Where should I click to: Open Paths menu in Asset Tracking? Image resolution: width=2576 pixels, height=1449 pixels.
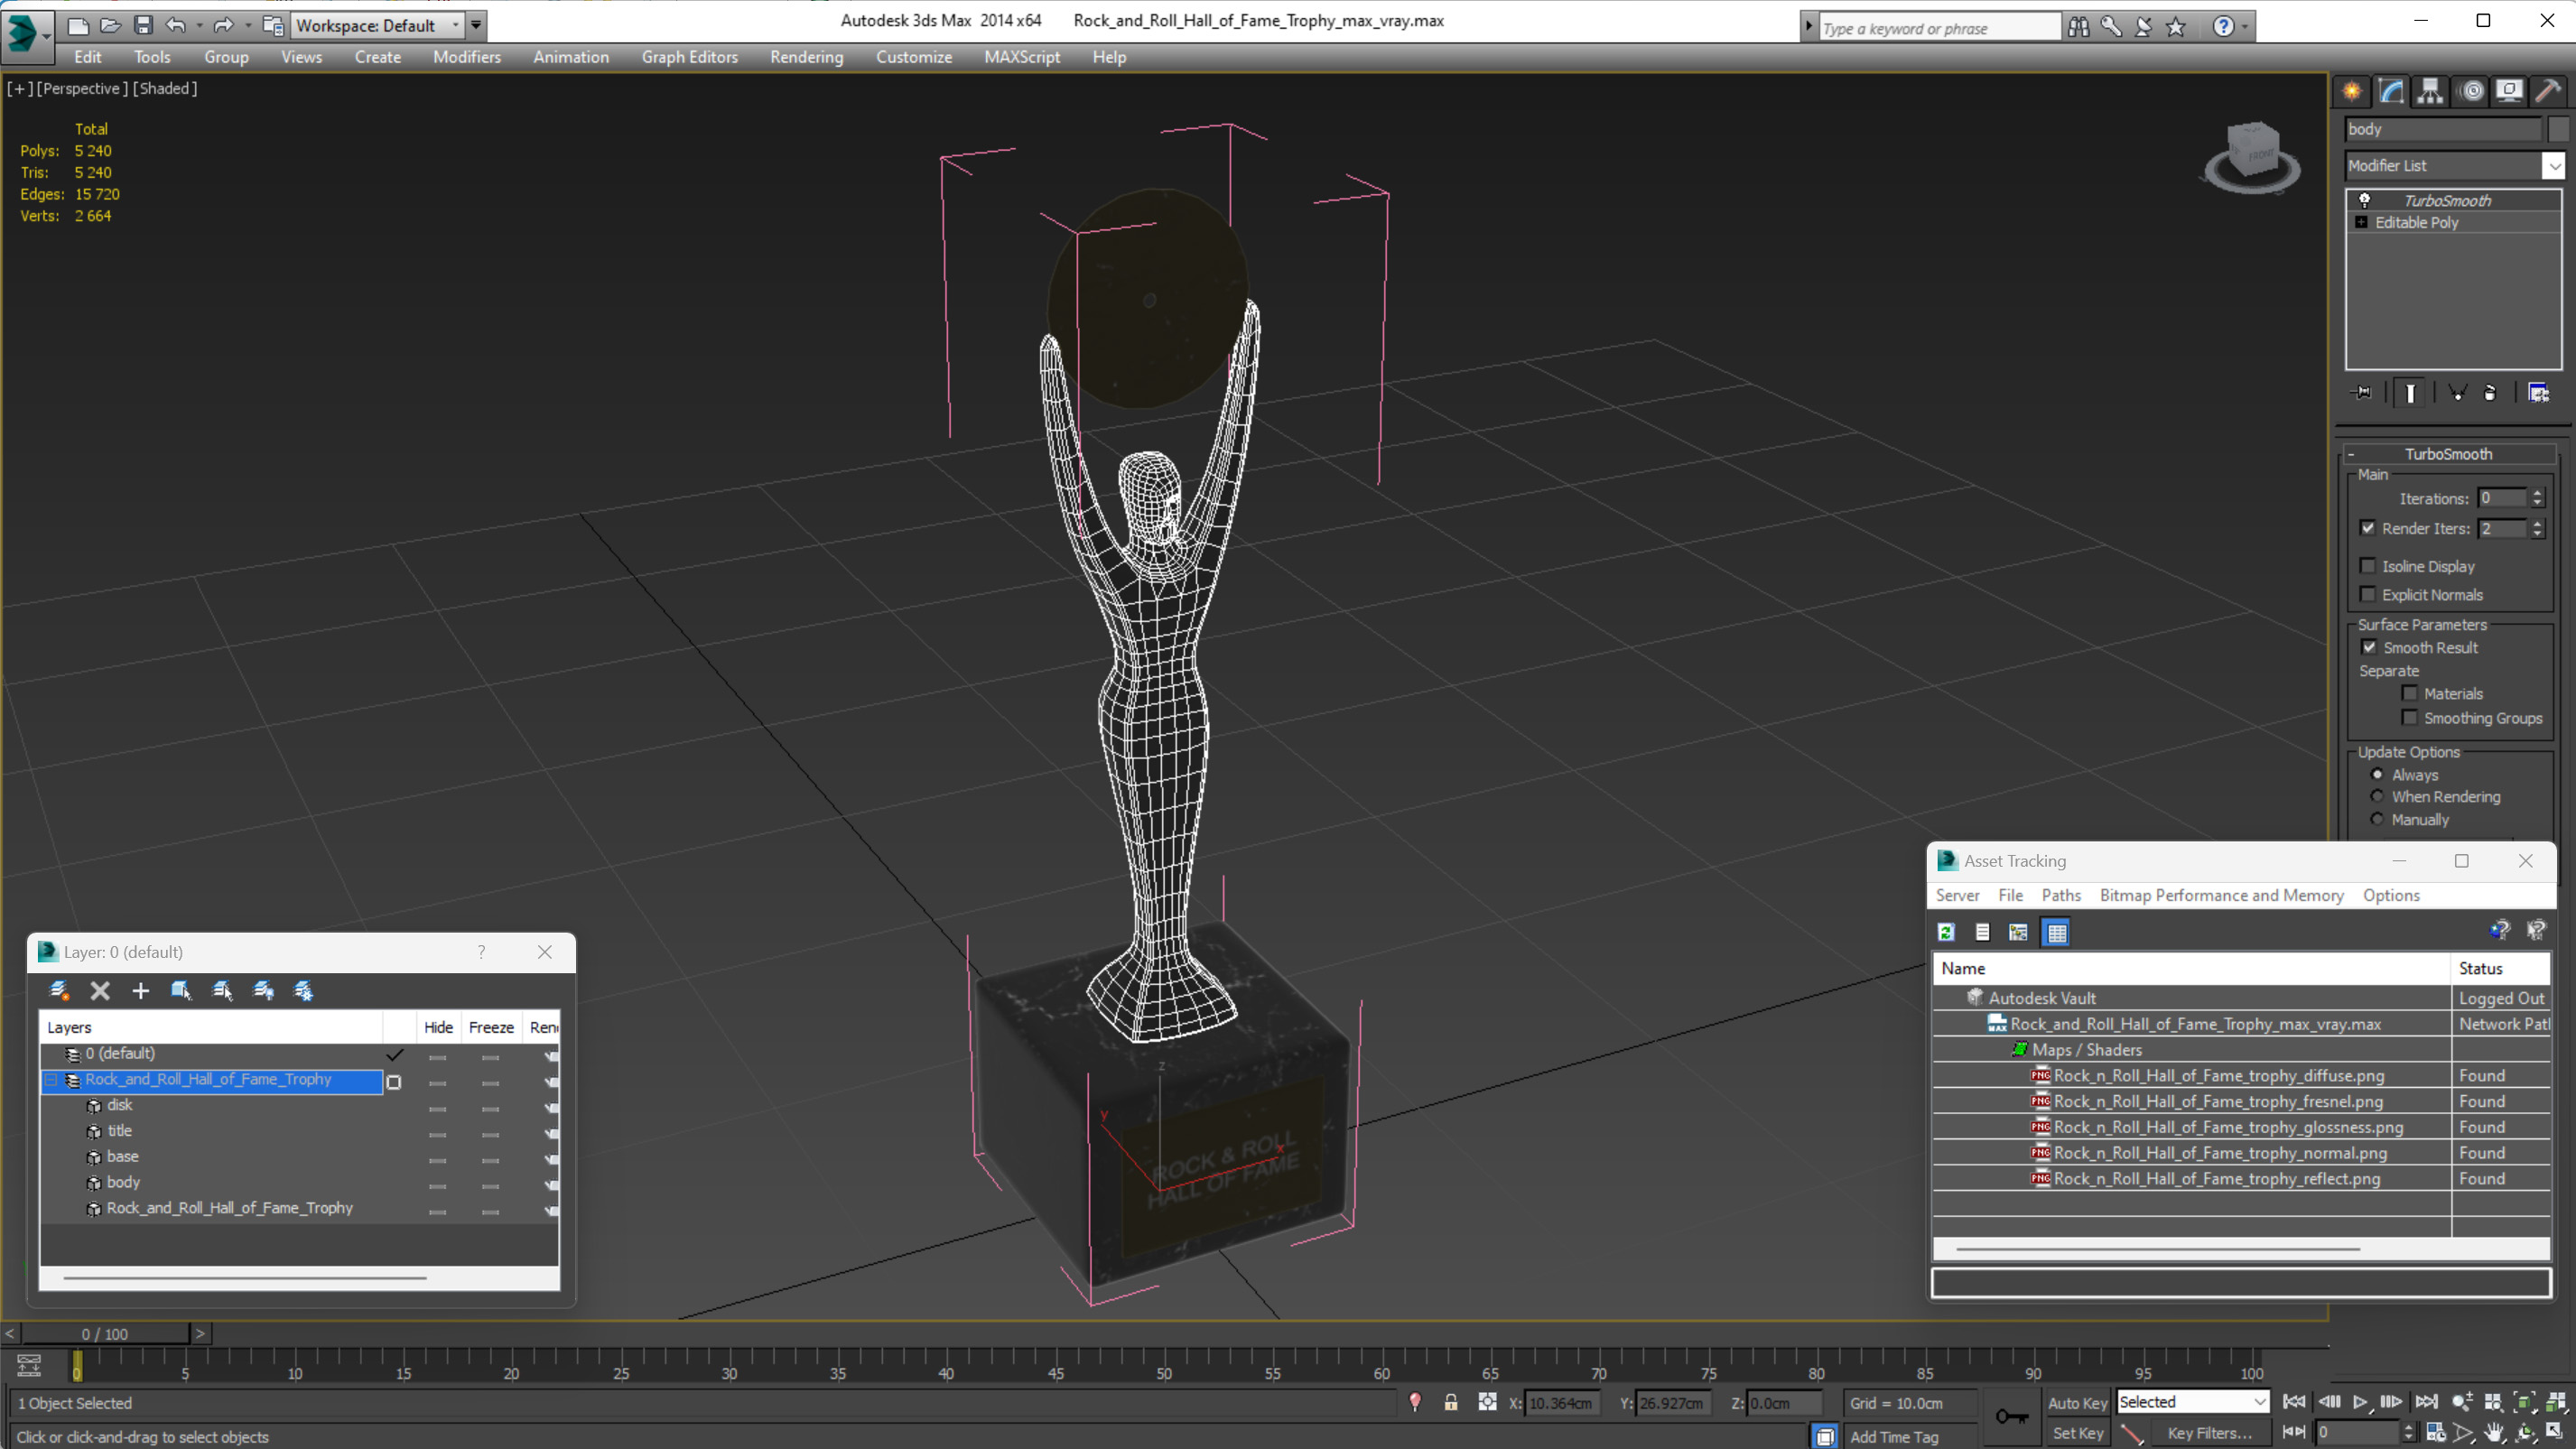click(2061, 895)
